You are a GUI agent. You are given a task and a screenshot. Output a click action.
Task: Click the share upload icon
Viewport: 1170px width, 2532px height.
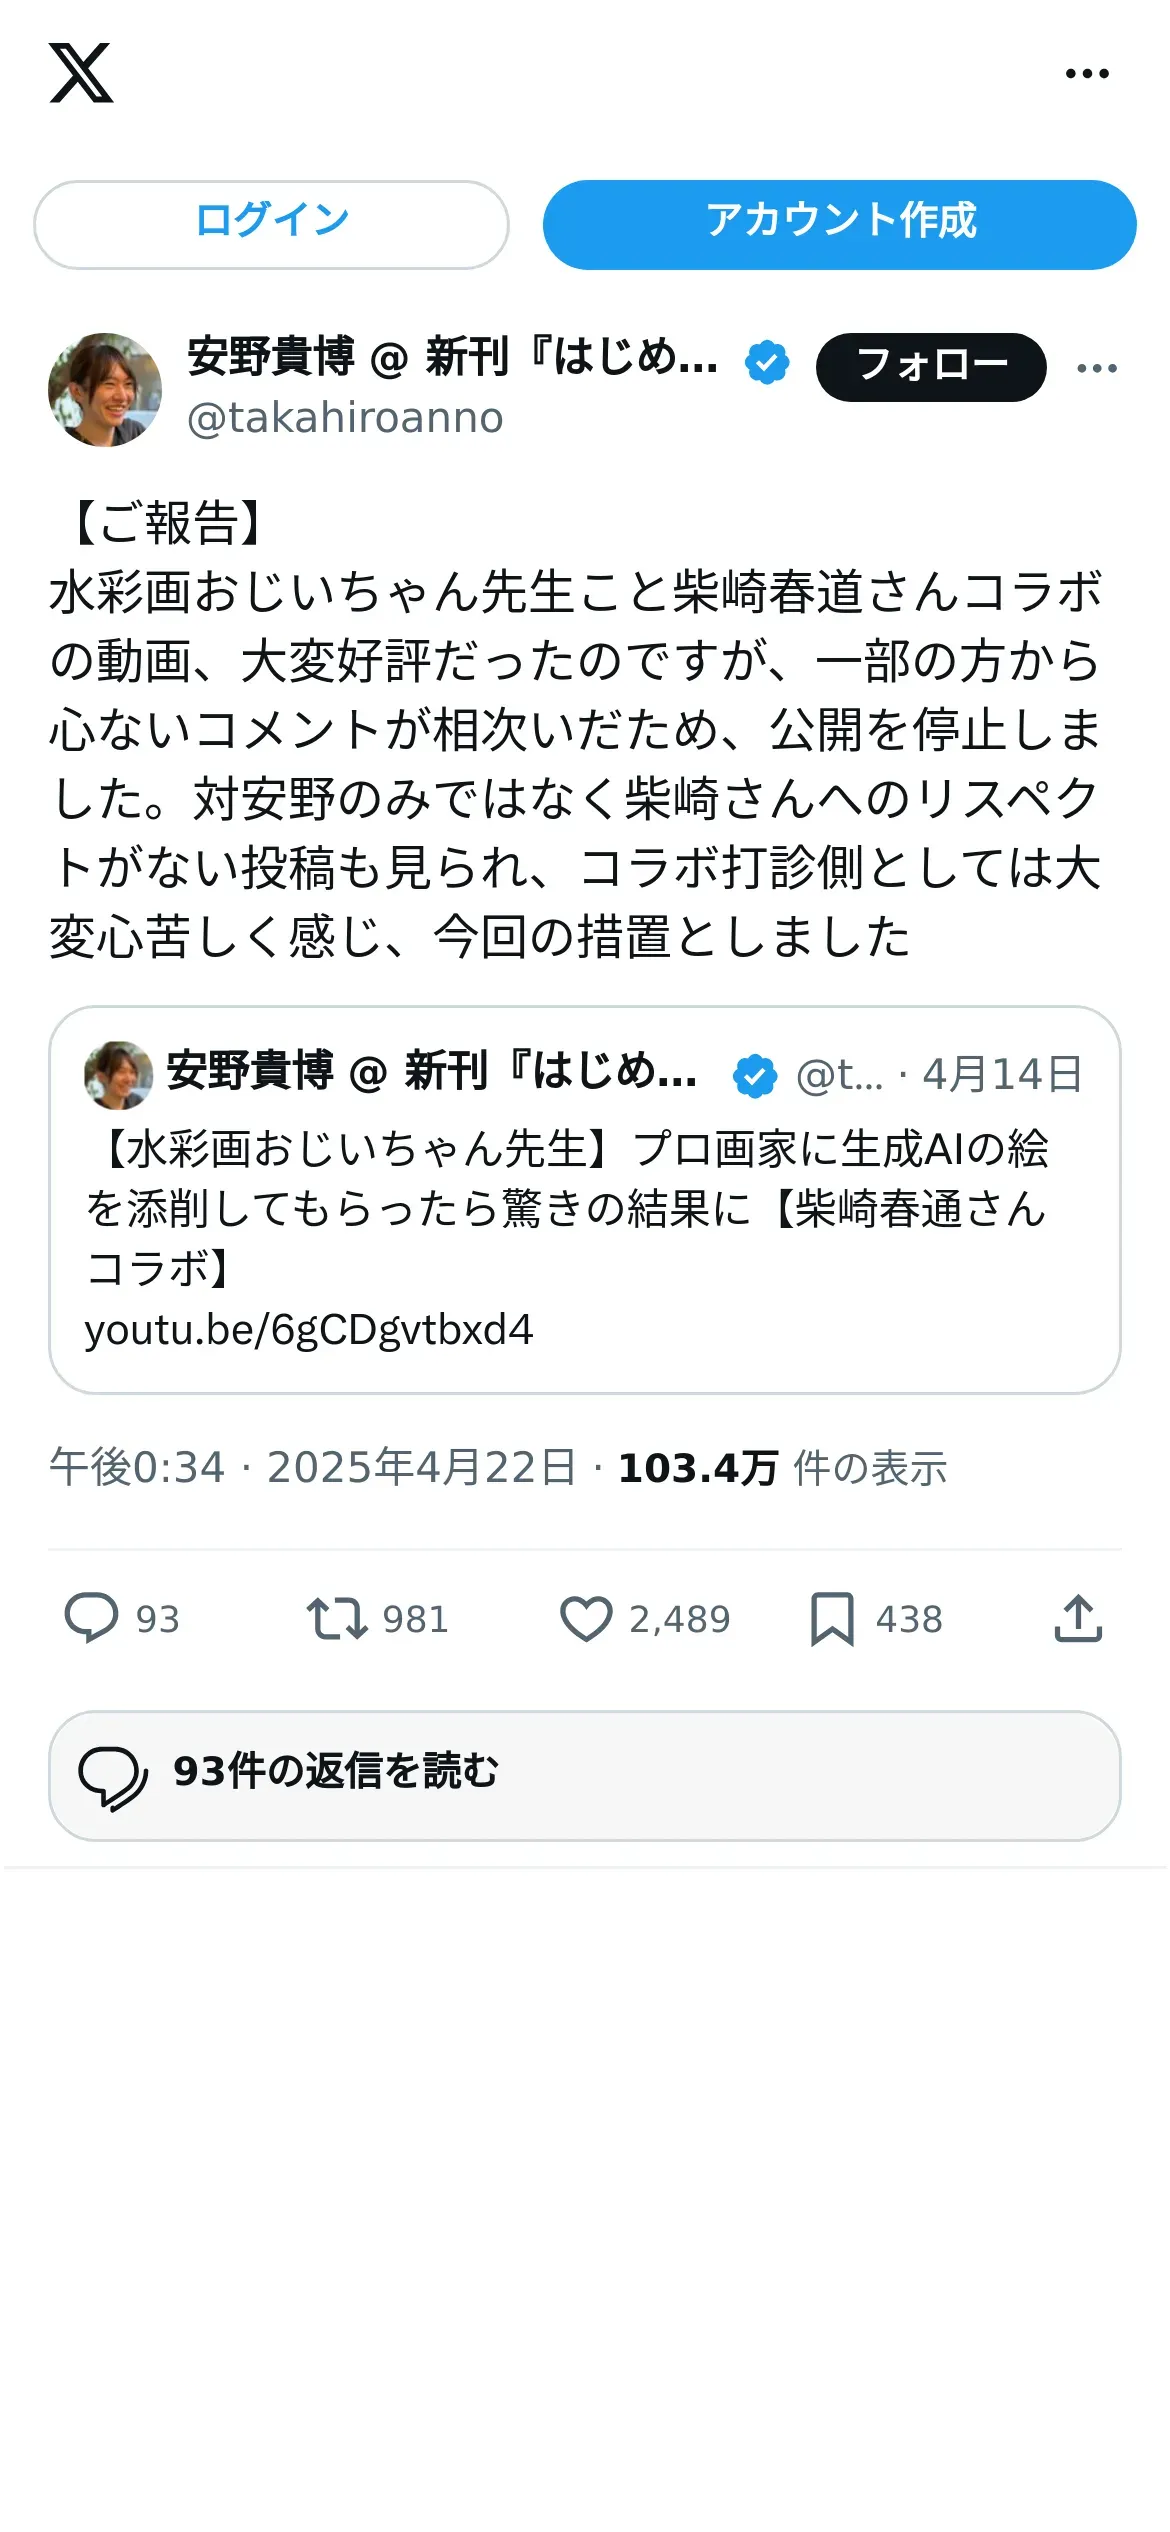point(1078,1618)
